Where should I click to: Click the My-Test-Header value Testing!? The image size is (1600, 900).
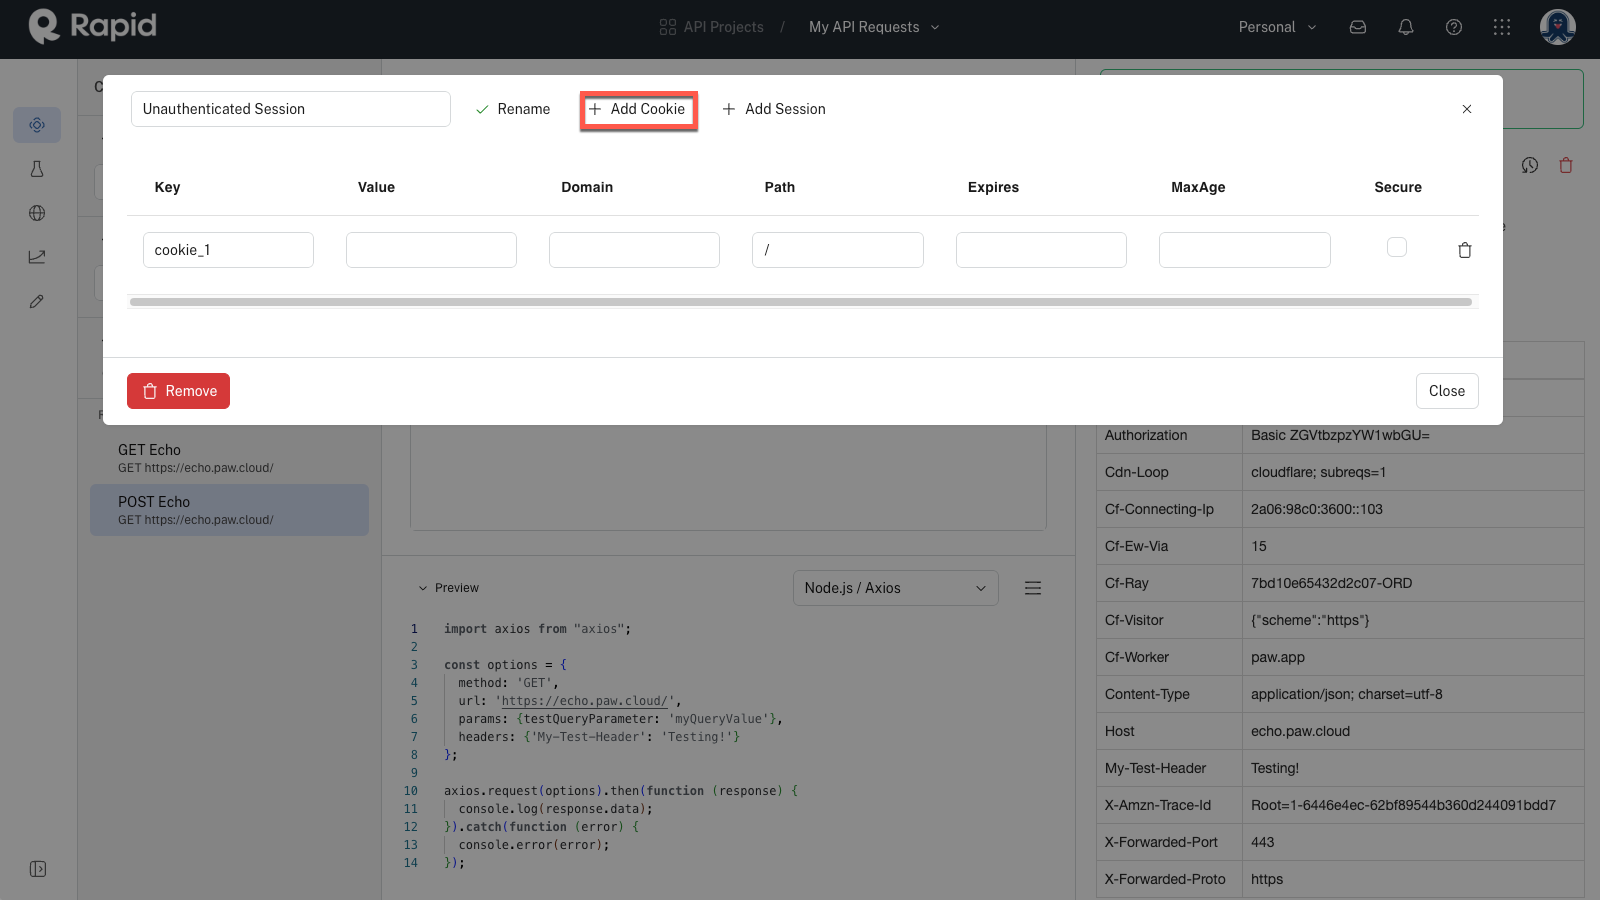click(x=1275, y=768)
